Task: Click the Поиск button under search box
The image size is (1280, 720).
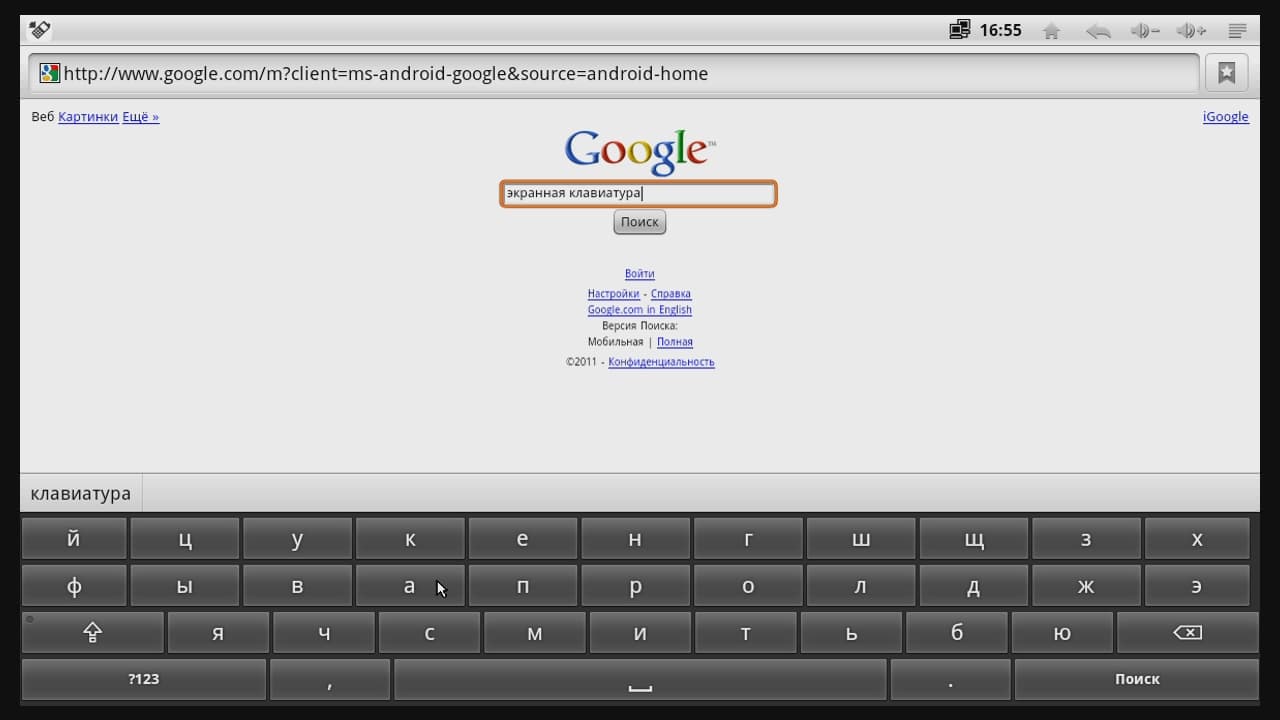Action: click(640, 222)
